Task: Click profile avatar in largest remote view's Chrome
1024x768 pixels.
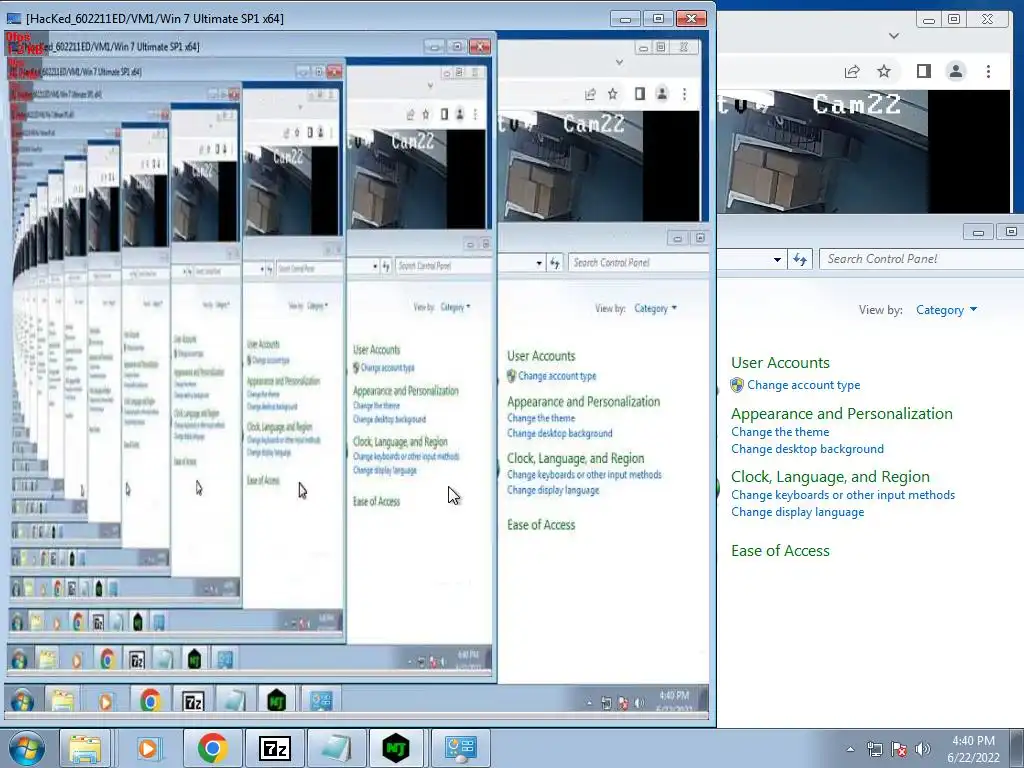Action: tap(662, 94)
